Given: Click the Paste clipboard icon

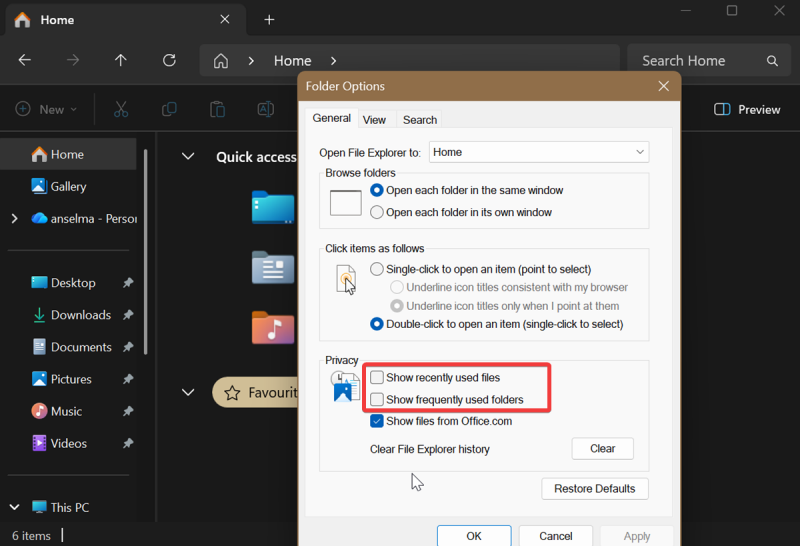Looking at the screenshot, I should (217, 109).
